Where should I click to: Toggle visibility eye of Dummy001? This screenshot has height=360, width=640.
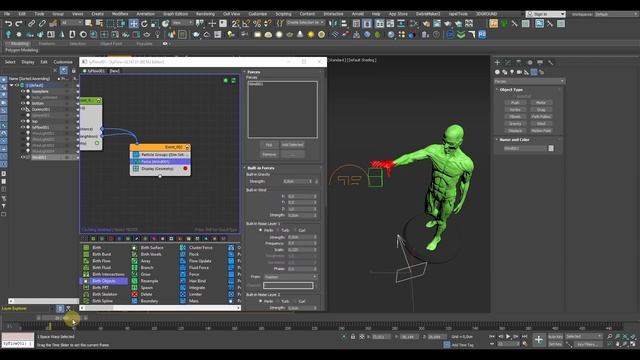23,109
